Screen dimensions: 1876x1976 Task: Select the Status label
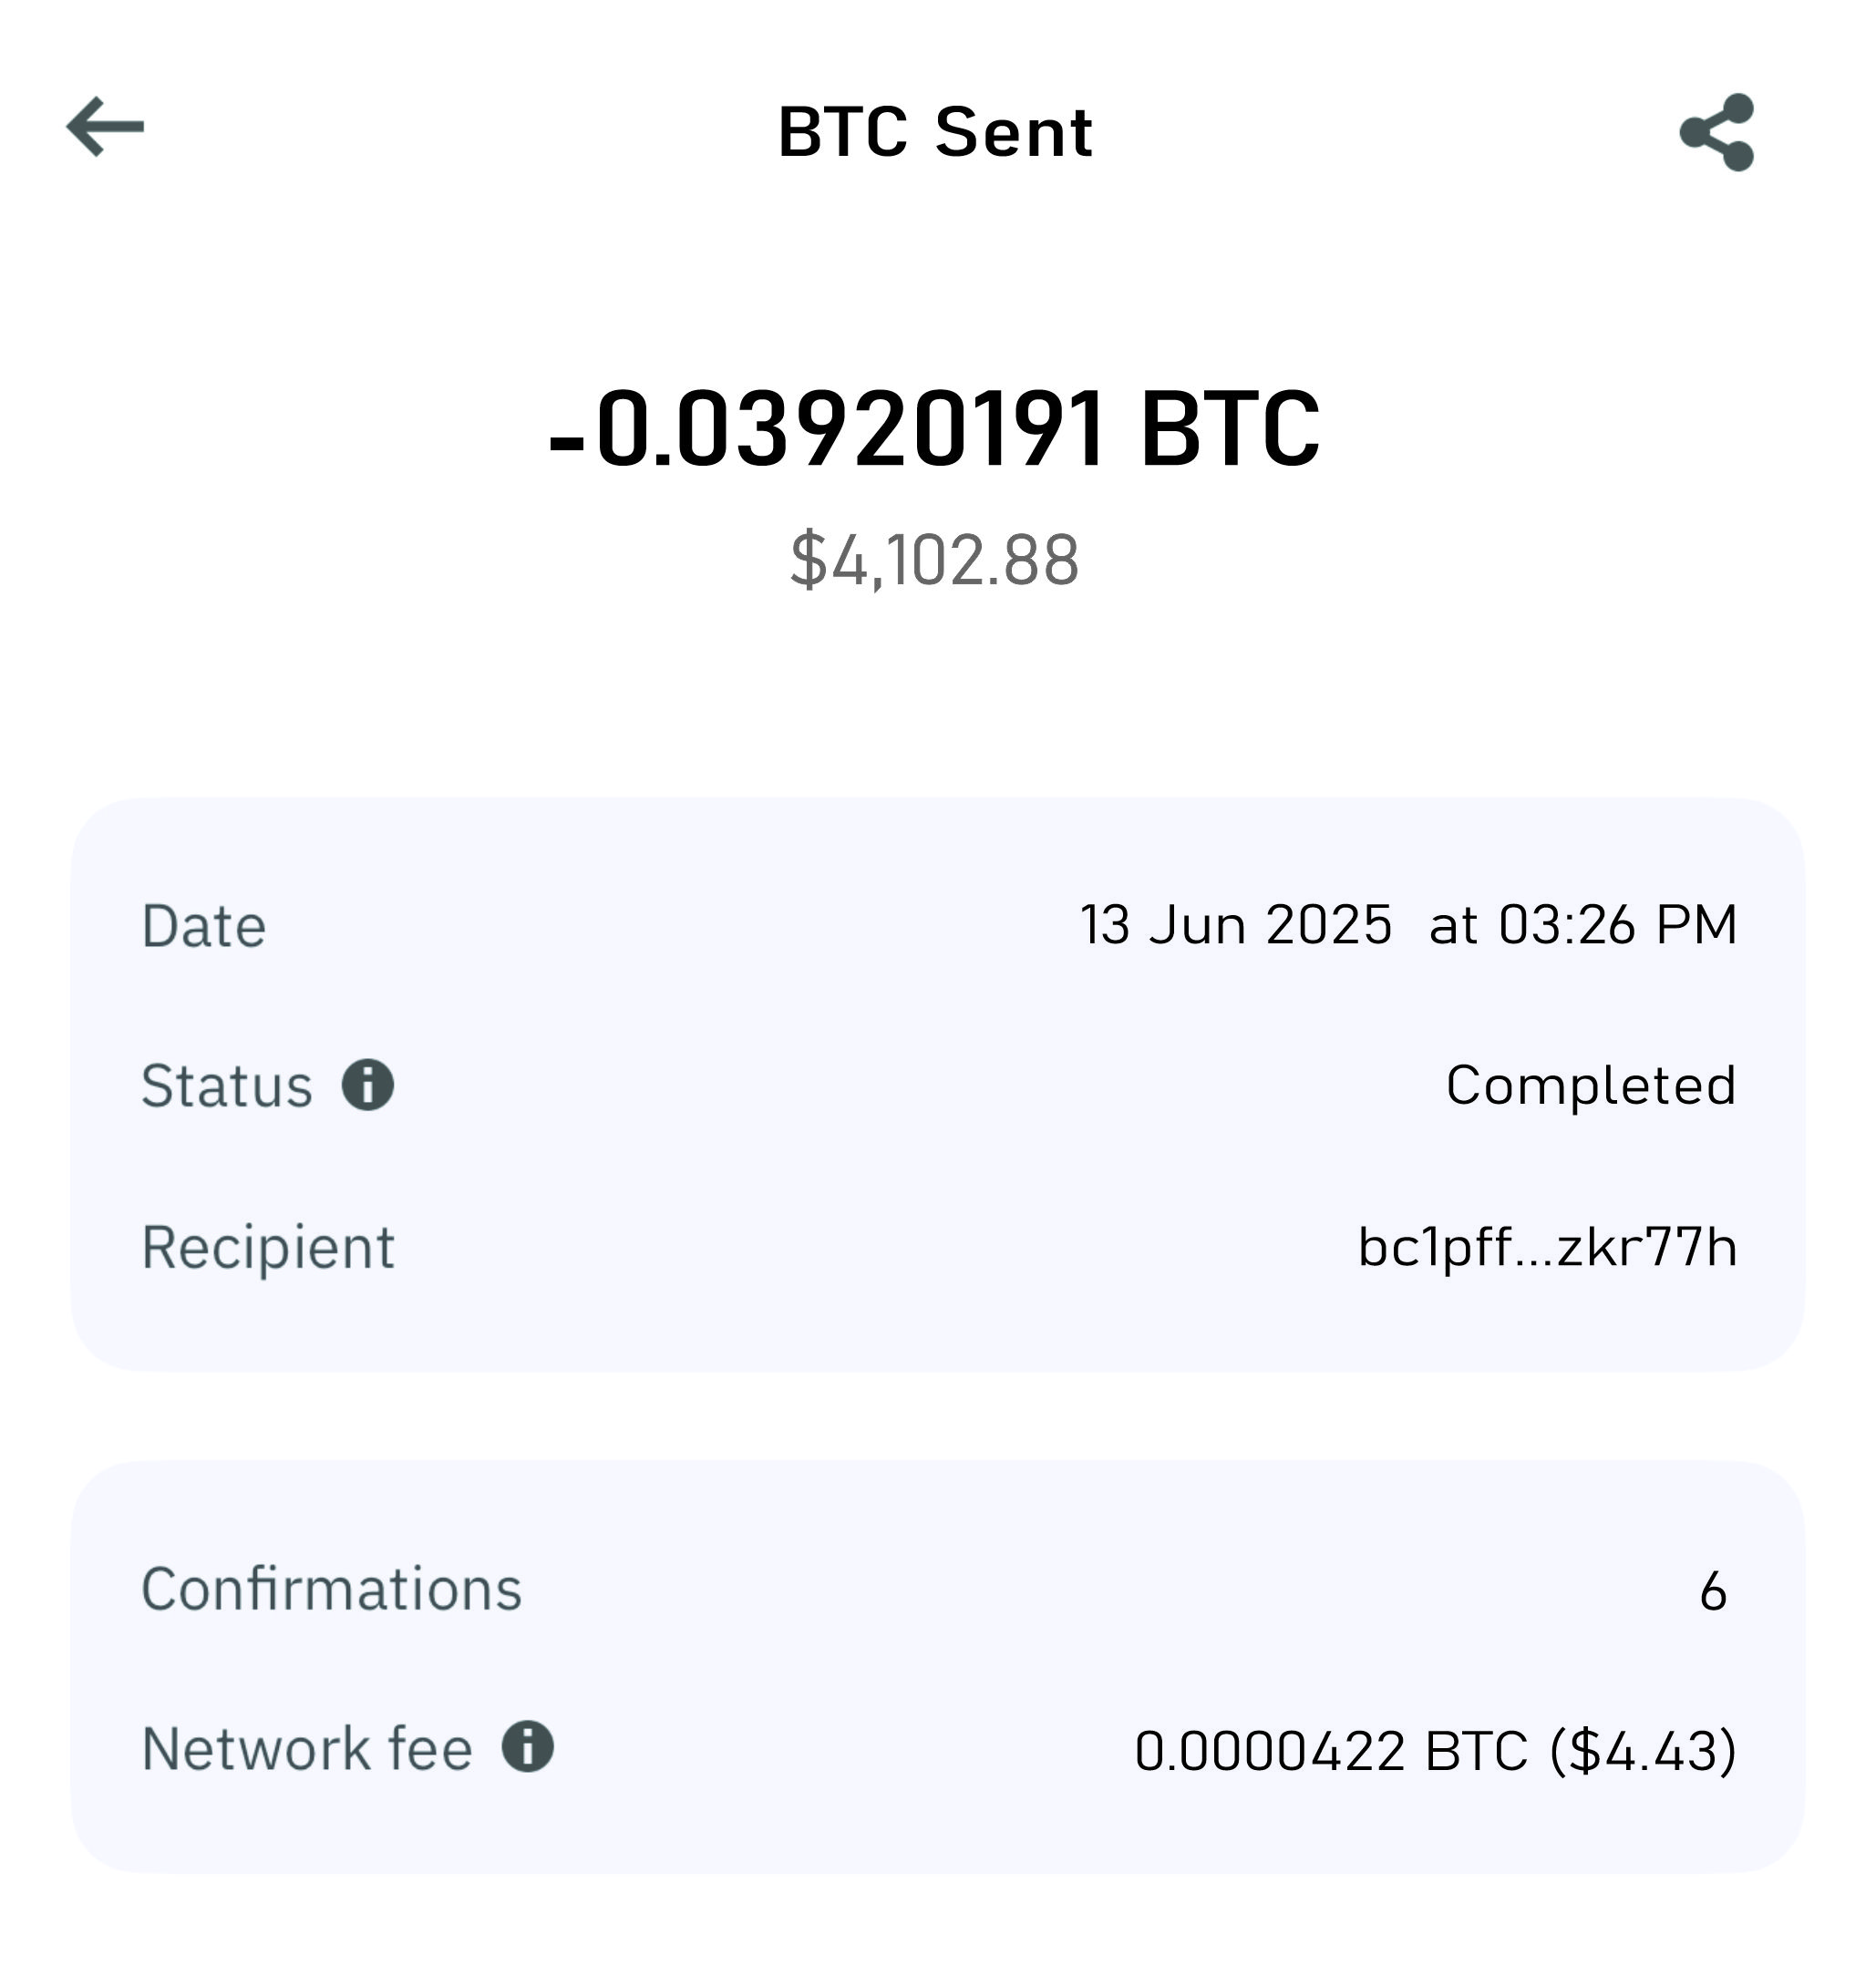(227, 1086)
